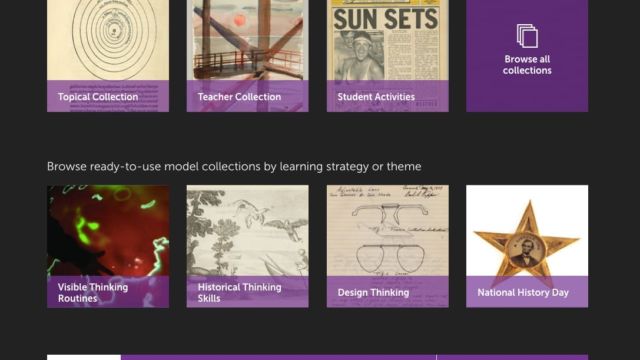Click the stacked pages collections icon

(x=527, y=36)
